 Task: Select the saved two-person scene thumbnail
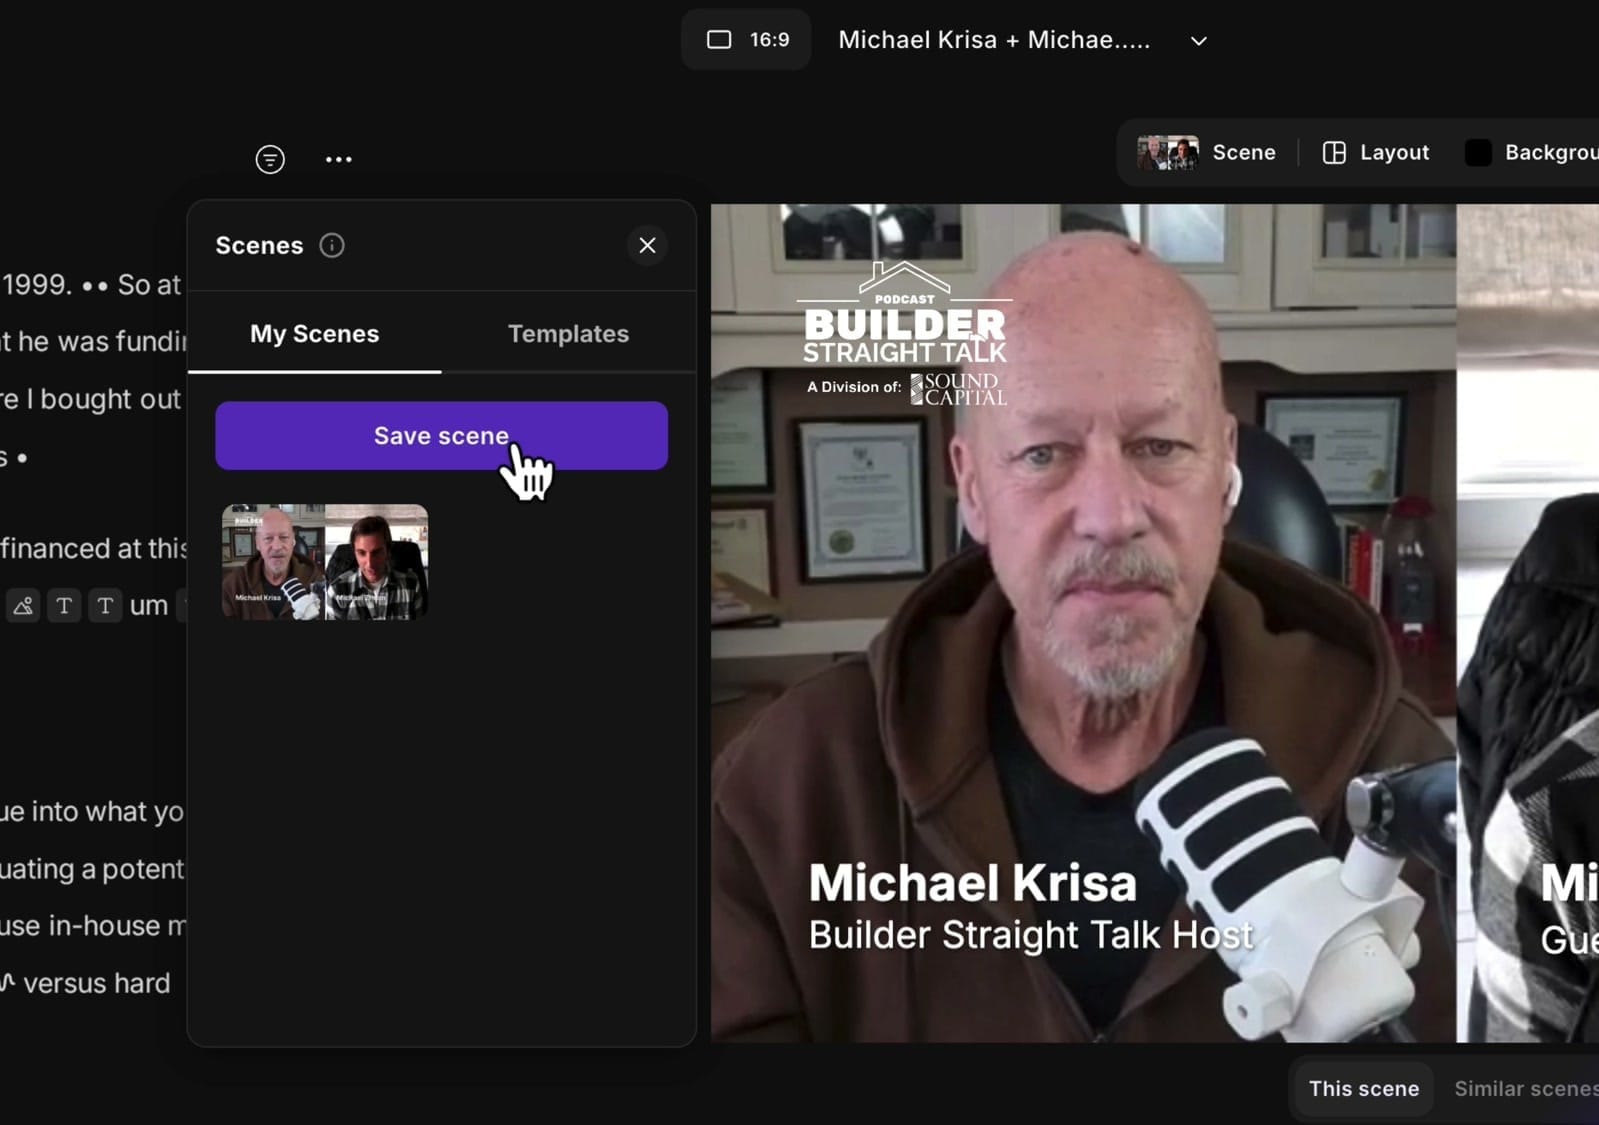click(x=325, y=562)
